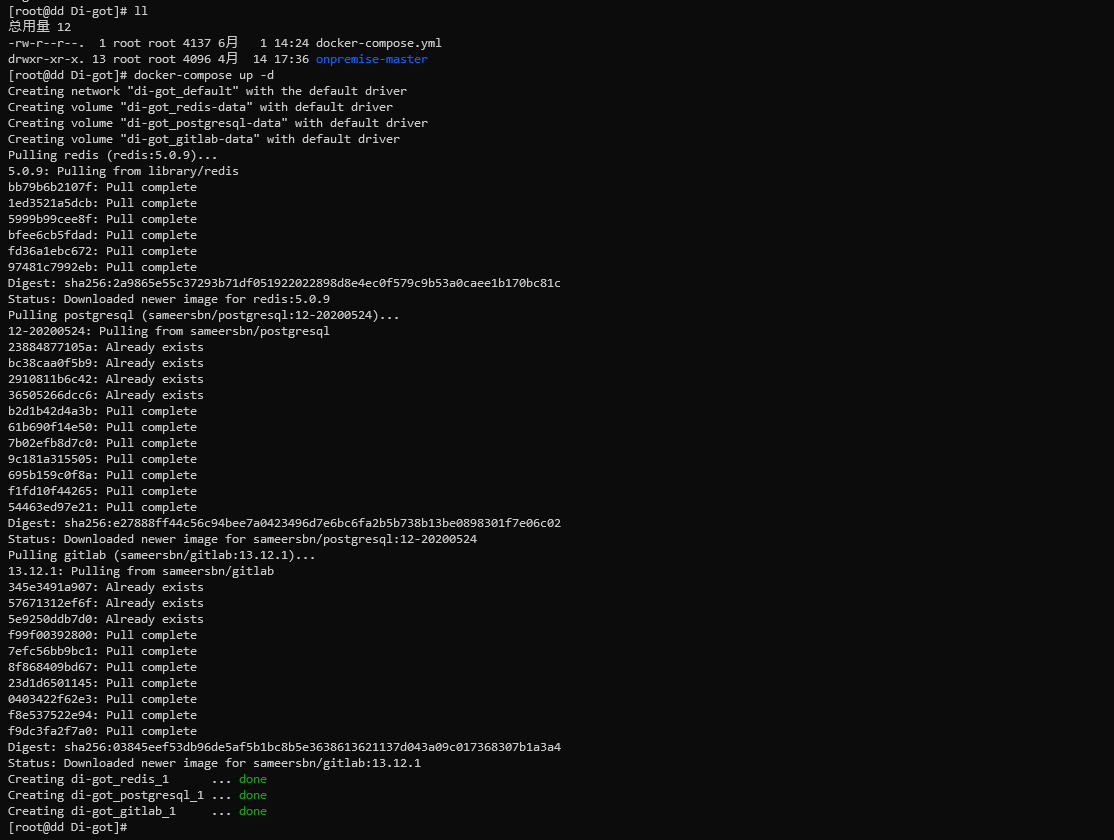The width and height of the screenshot is (1114, 840).
Task: Click the "di-got_postgresql-data" volume line
Action: 218,123
